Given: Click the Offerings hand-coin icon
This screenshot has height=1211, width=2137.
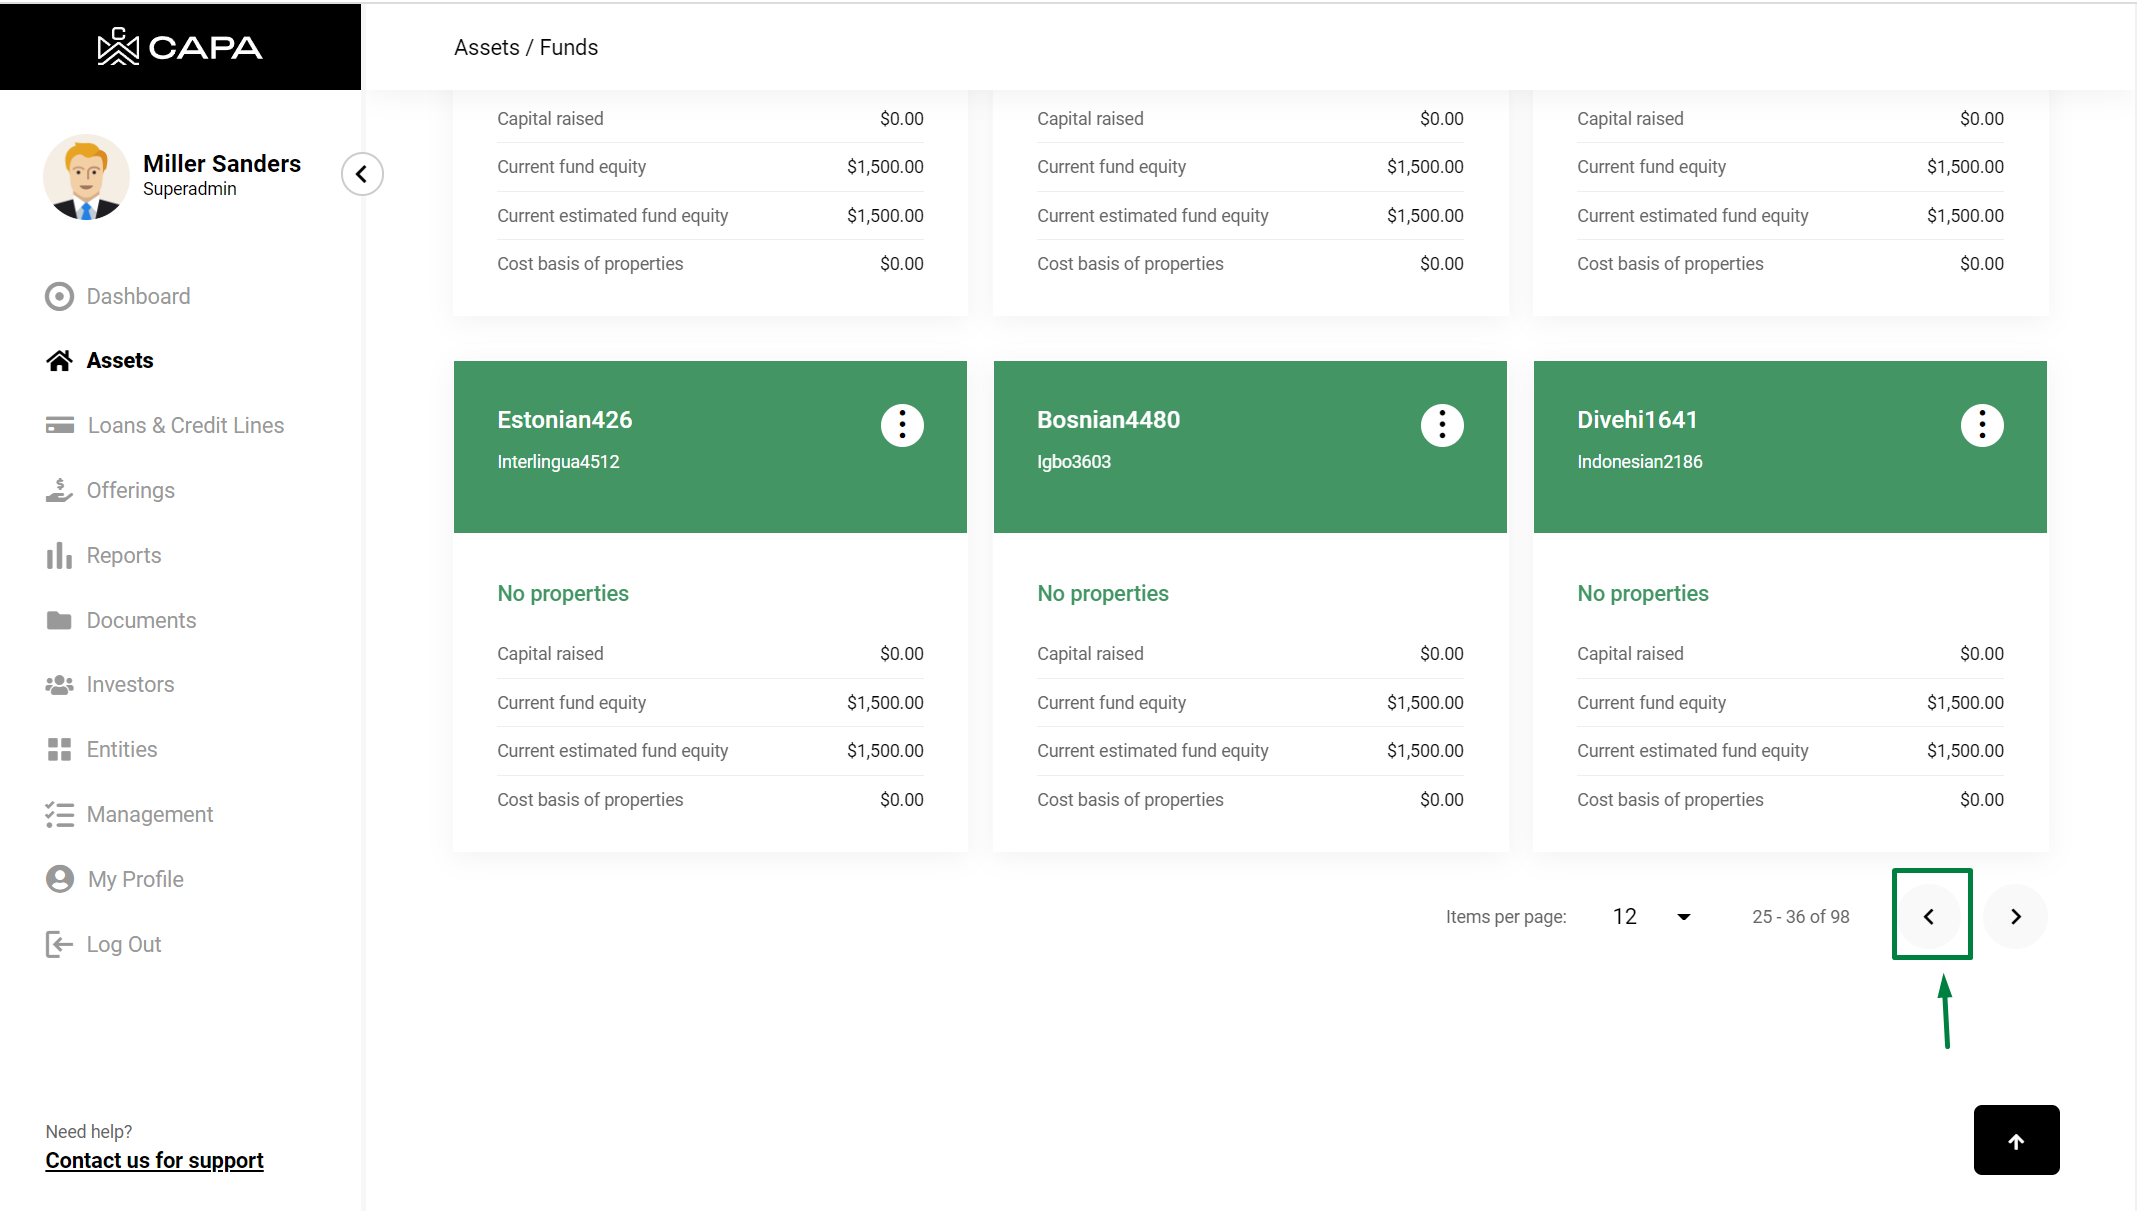Looking at the screenshot, I should (59, 490).
